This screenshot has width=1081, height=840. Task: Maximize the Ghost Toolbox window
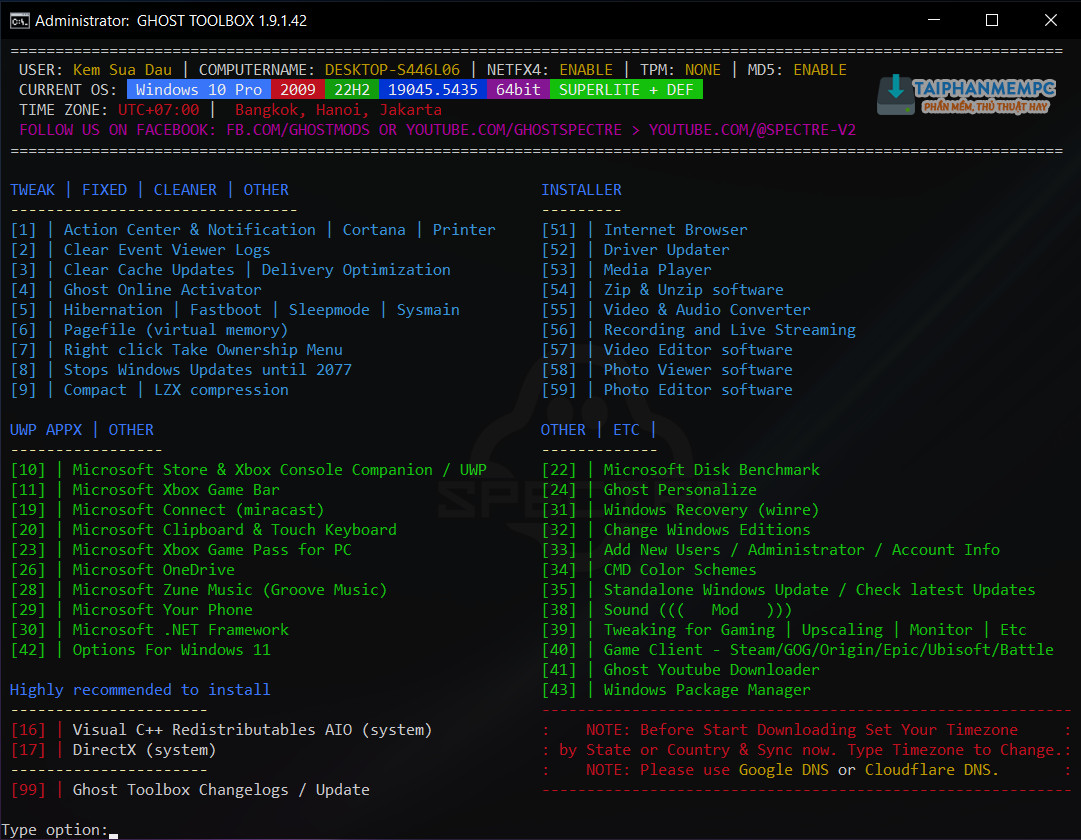coord(991,20)
